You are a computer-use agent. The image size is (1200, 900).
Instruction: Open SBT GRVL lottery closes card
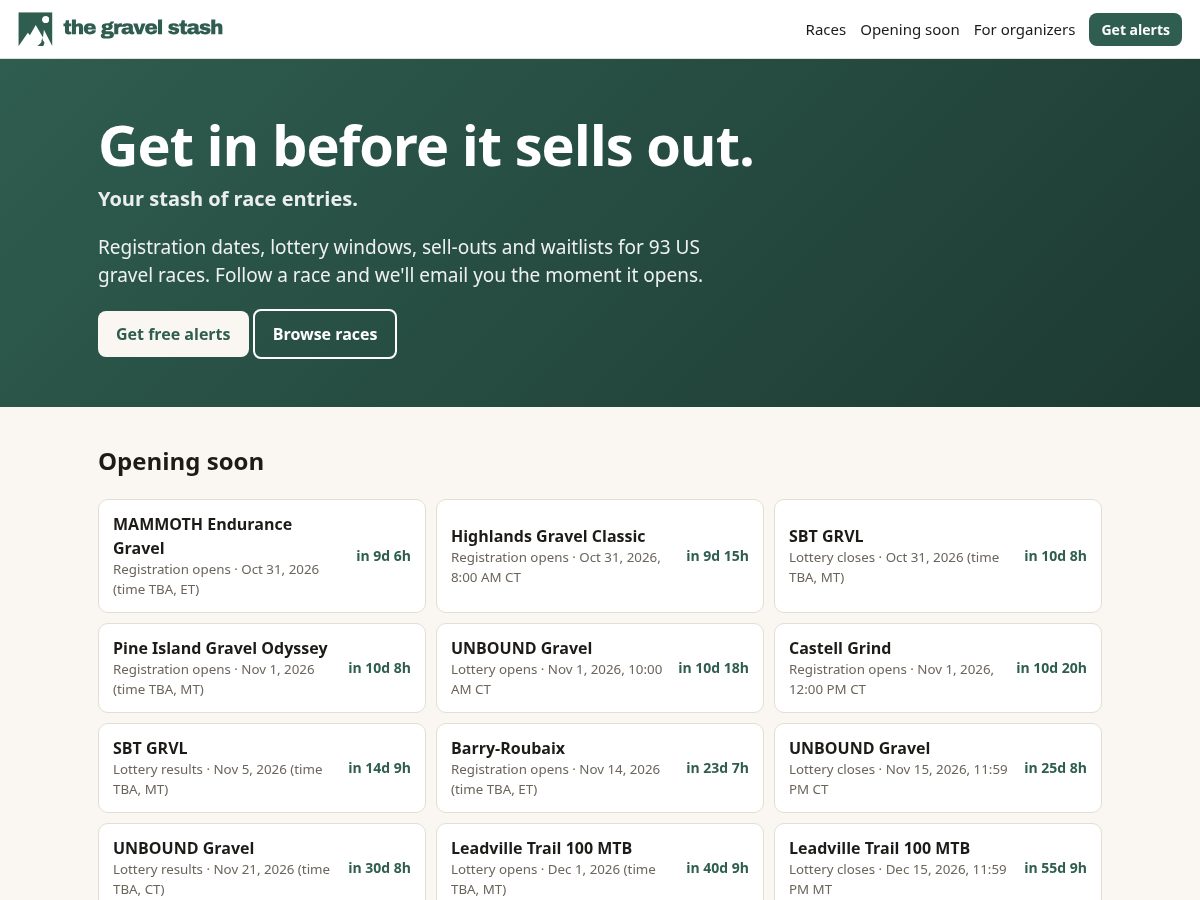click(938, 556)
